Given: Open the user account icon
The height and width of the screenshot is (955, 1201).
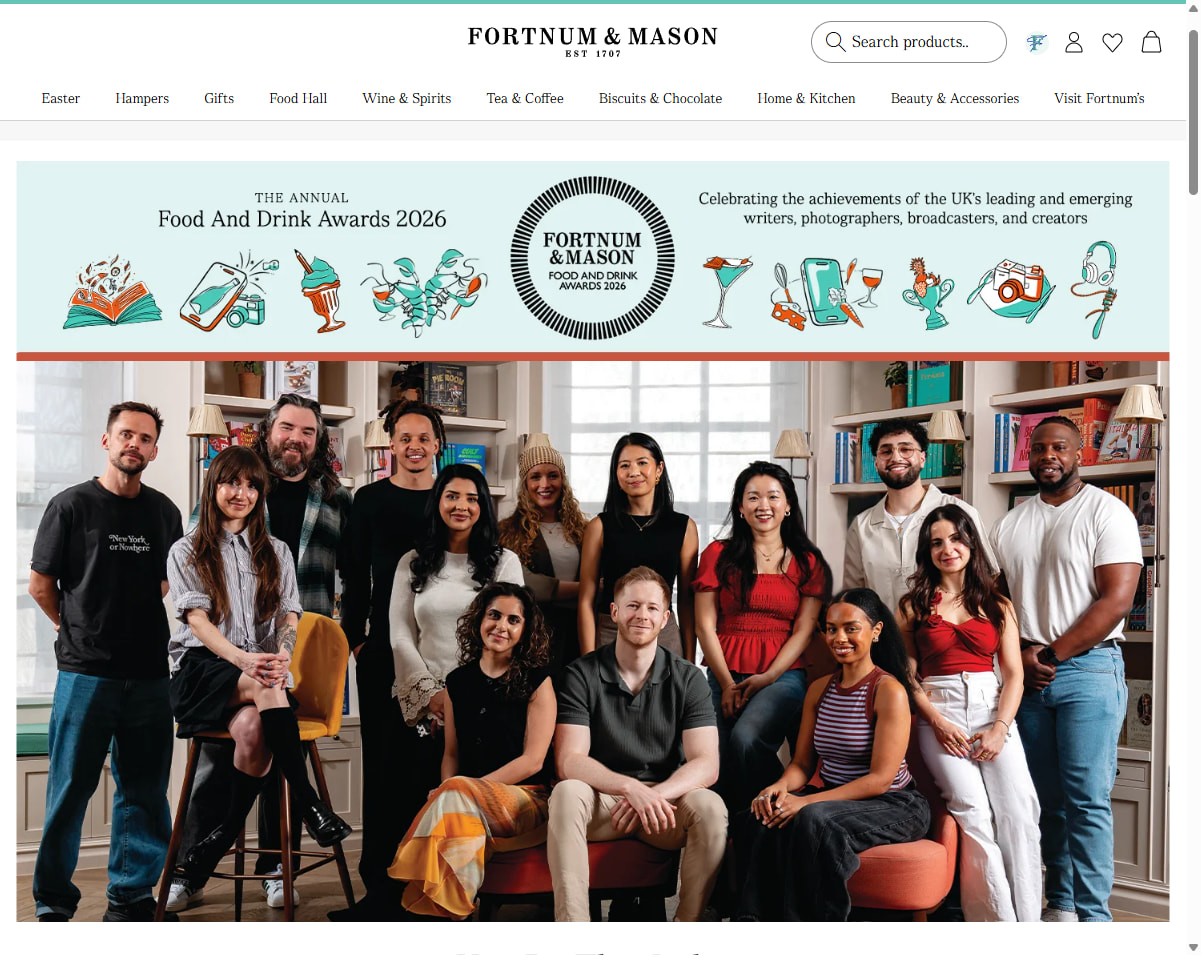Looking at the screenshot, I should pyautogui.click(x=1074, y=42).
